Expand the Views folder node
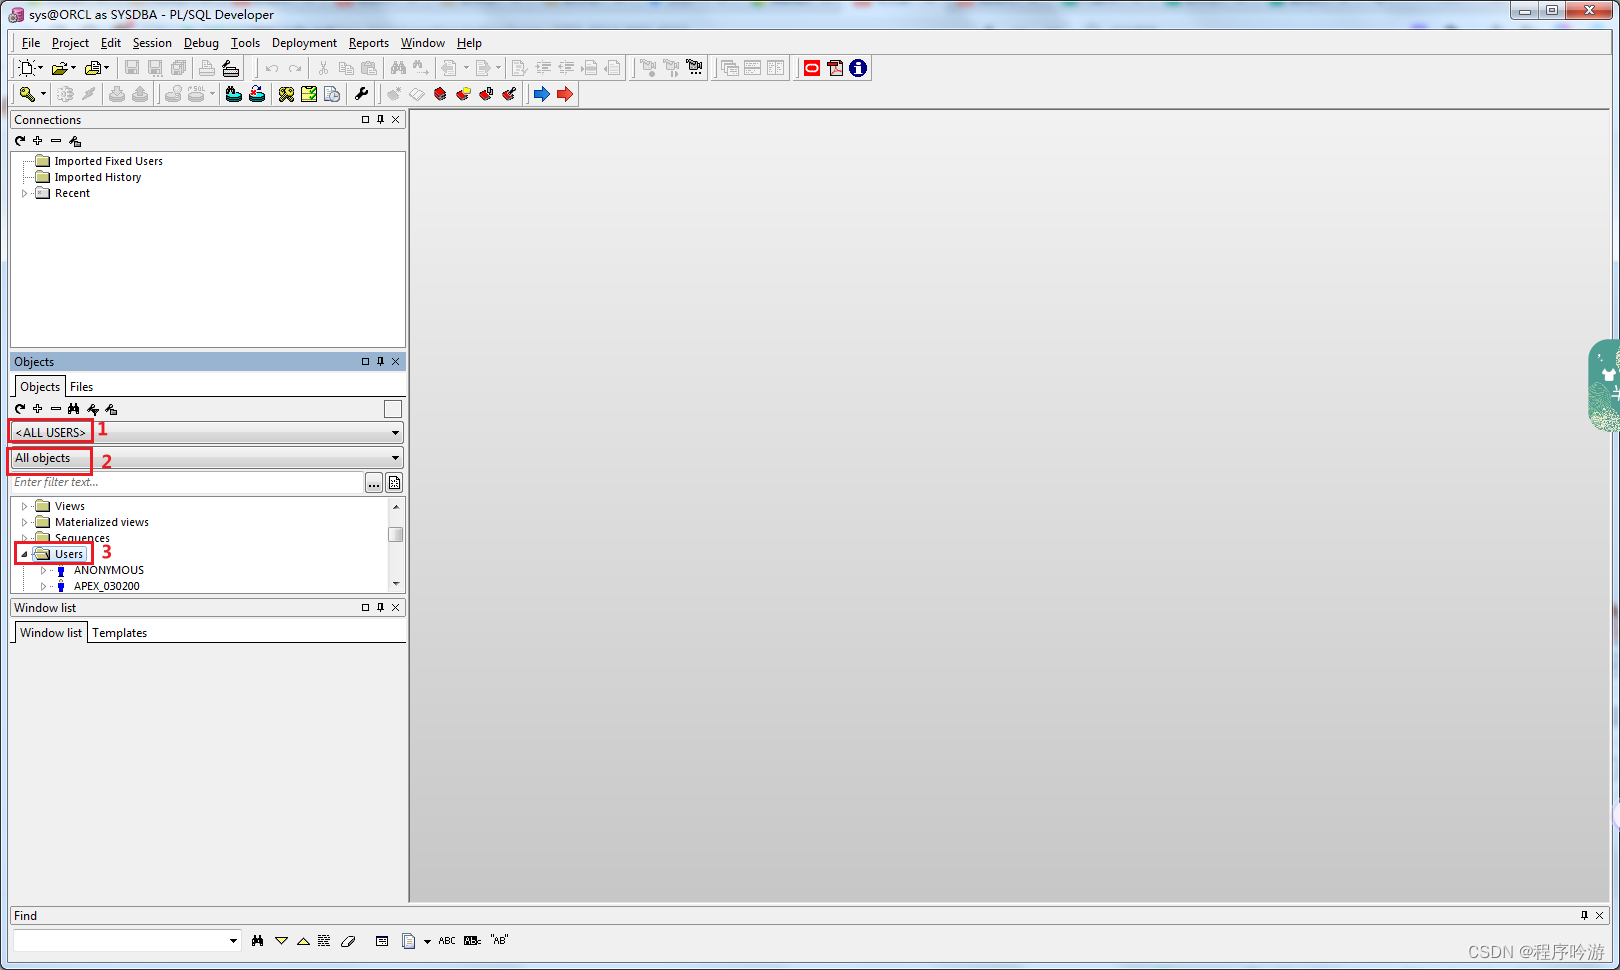The width and height of the screenshot is (1620, 970). pyautogui.click(x=24, y=506)
